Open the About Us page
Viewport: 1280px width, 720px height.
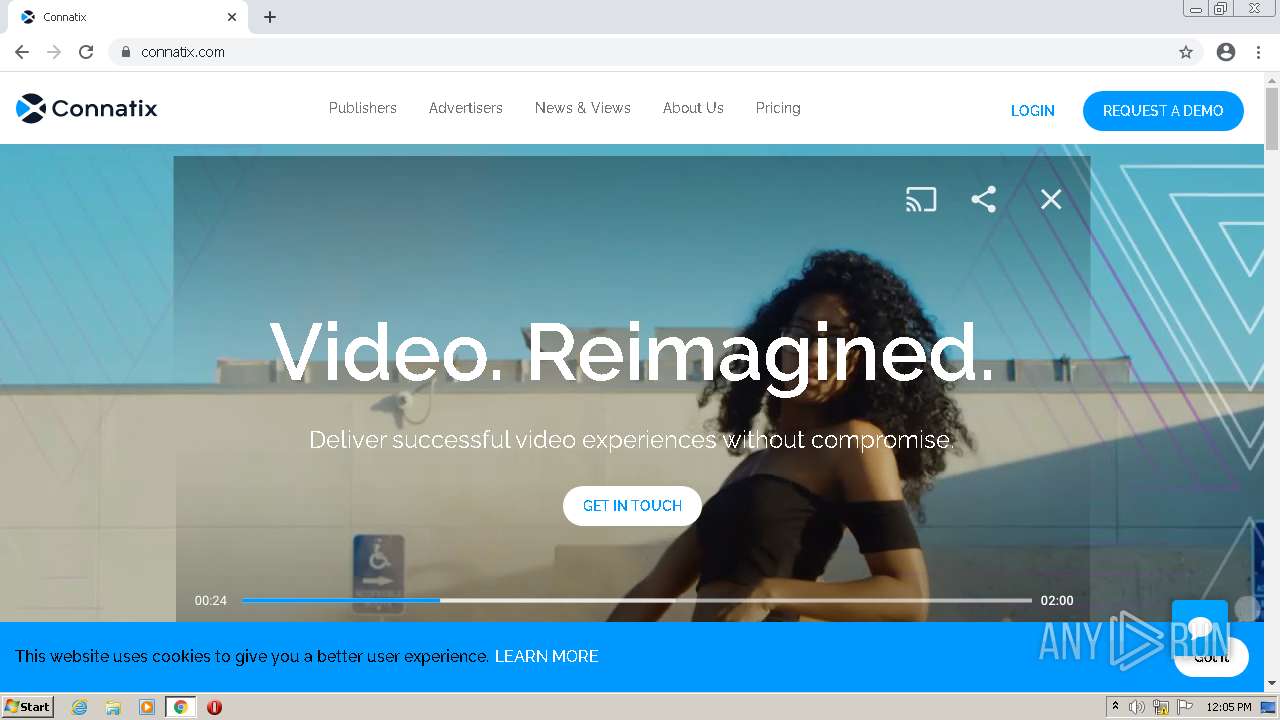pyautogui.click(x=693, y=108)
